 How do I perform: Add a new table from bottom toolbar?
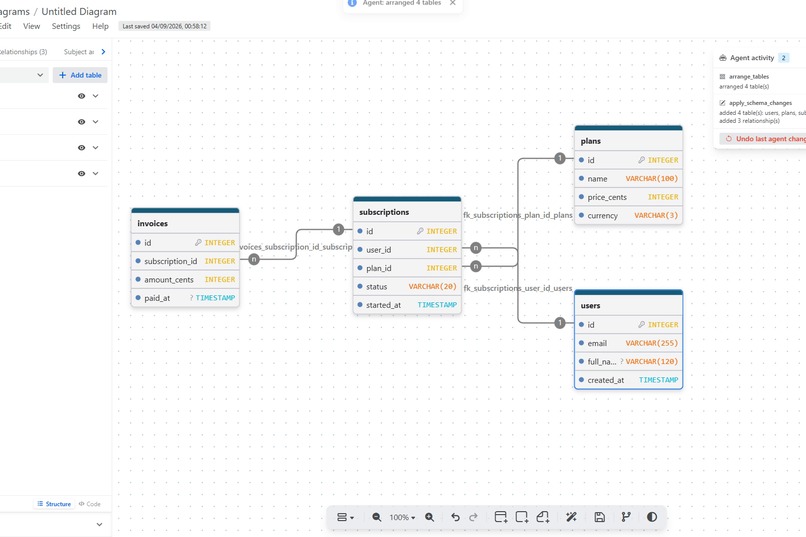(501, 517)
